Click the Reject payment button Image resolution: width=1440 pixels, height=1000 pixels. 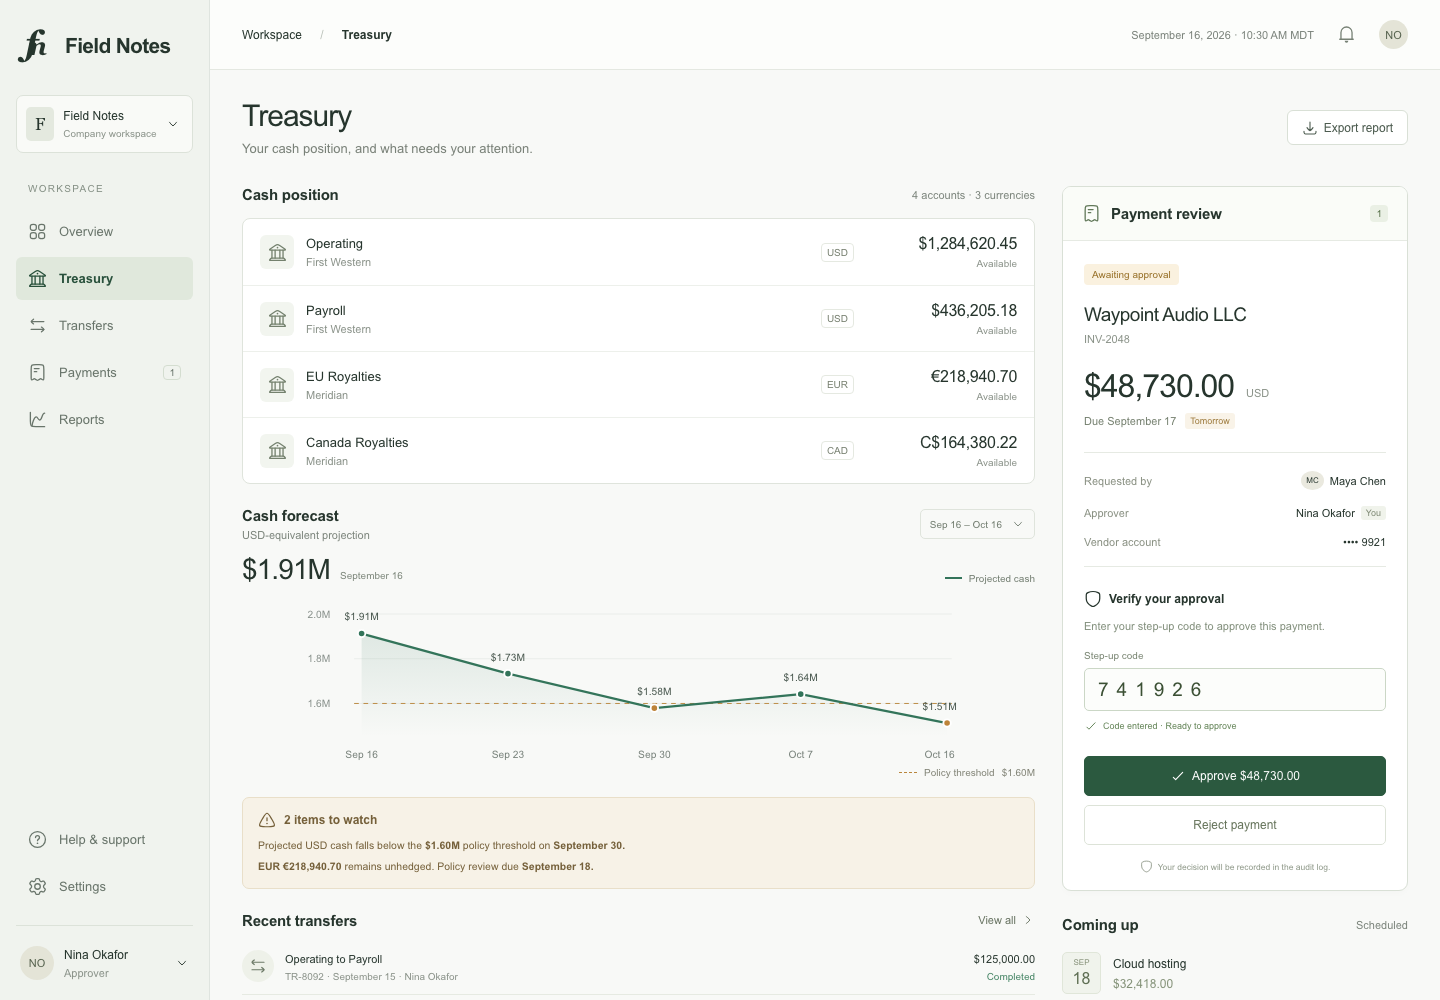[1235, 825]
